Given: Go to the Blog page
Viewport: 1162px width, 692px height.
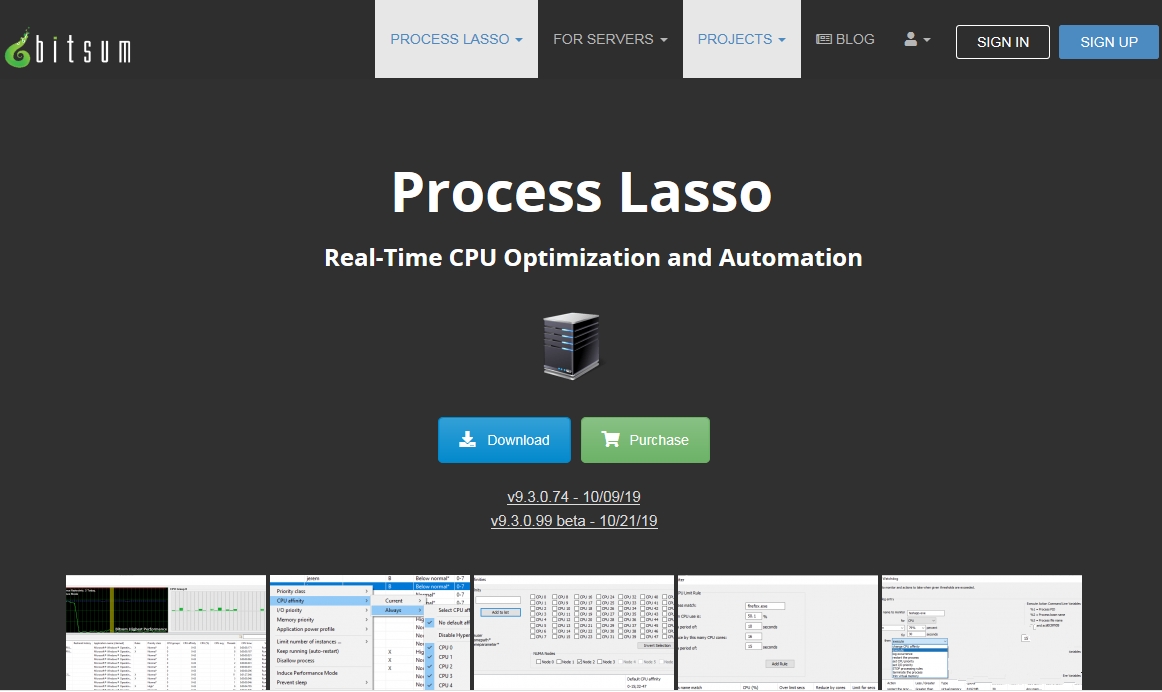Looking at the screenshot, I should [x=845, y=39].
